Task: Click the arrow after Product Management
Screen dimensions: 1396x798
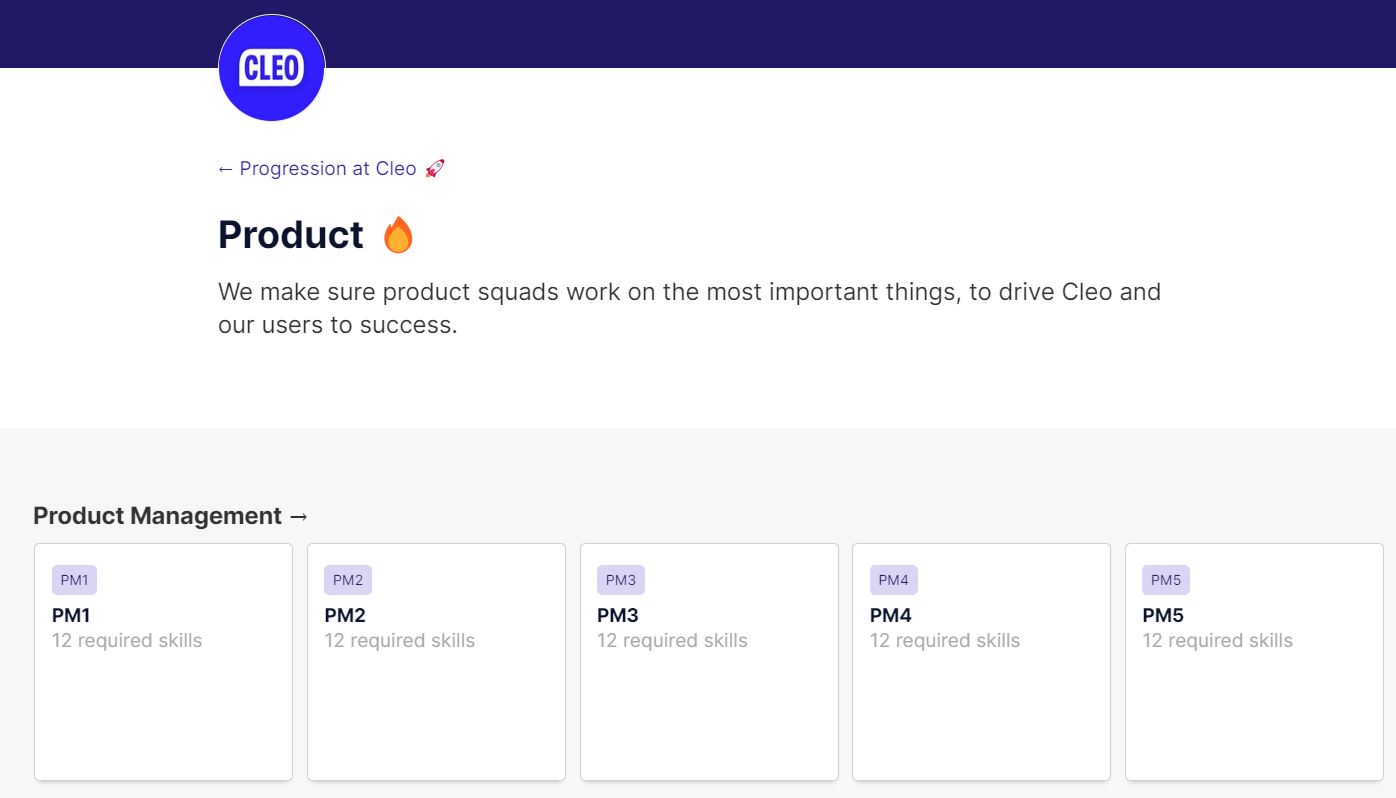Action: click(298, 516)
